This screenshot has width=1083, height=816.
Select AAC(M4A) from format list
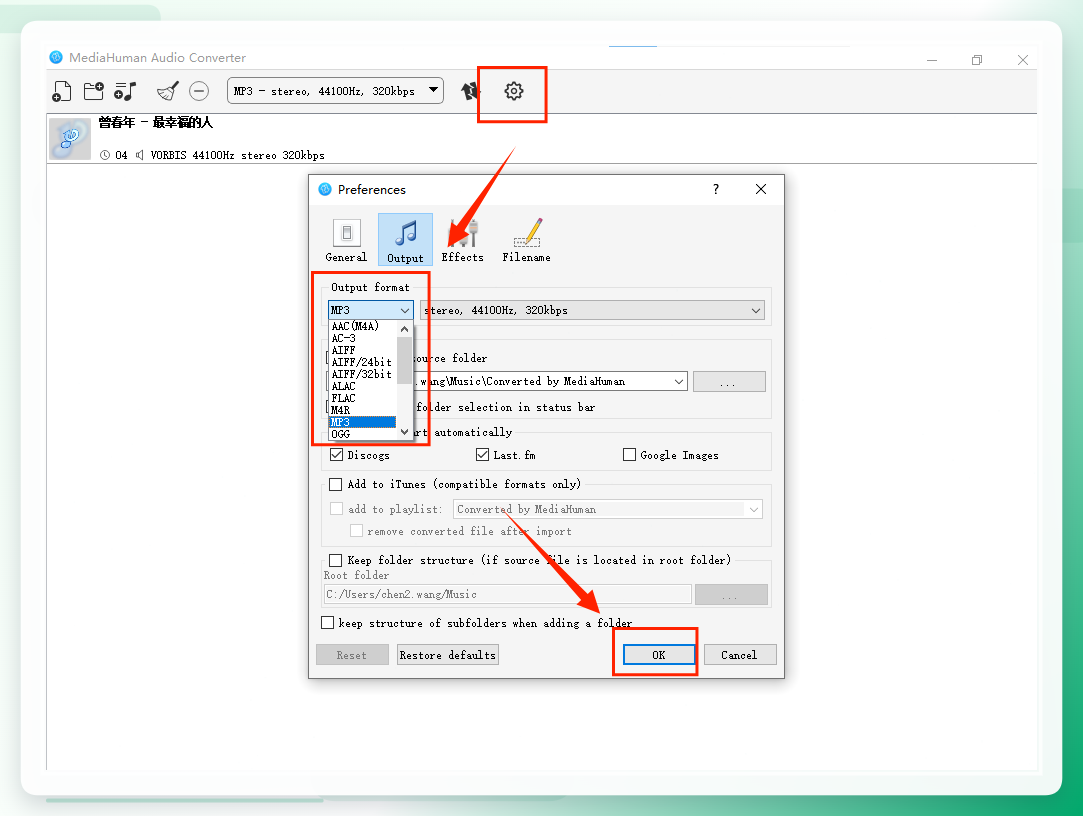pos(363,326)
